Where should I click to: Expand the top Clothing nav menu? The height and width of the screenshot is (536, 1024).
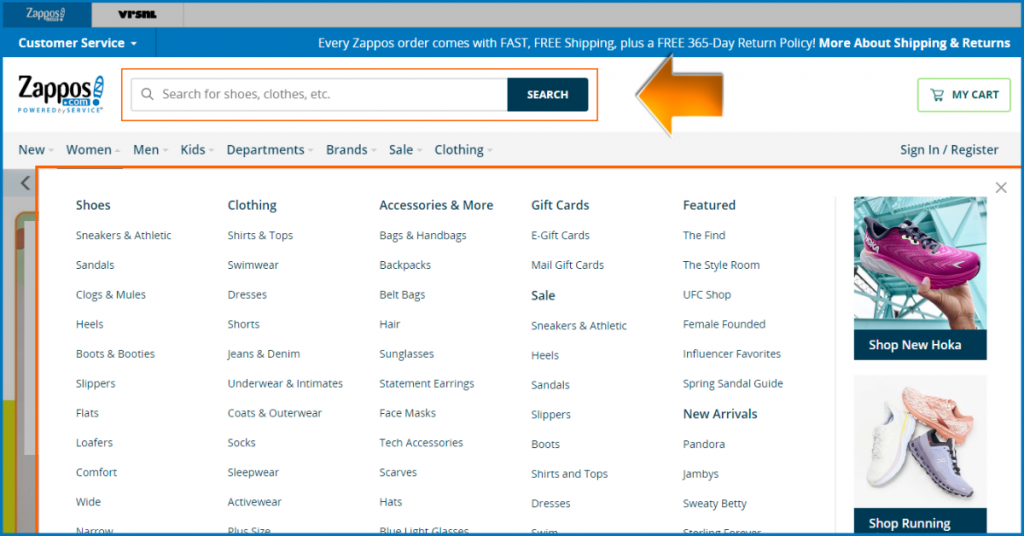tap(463, 150)
